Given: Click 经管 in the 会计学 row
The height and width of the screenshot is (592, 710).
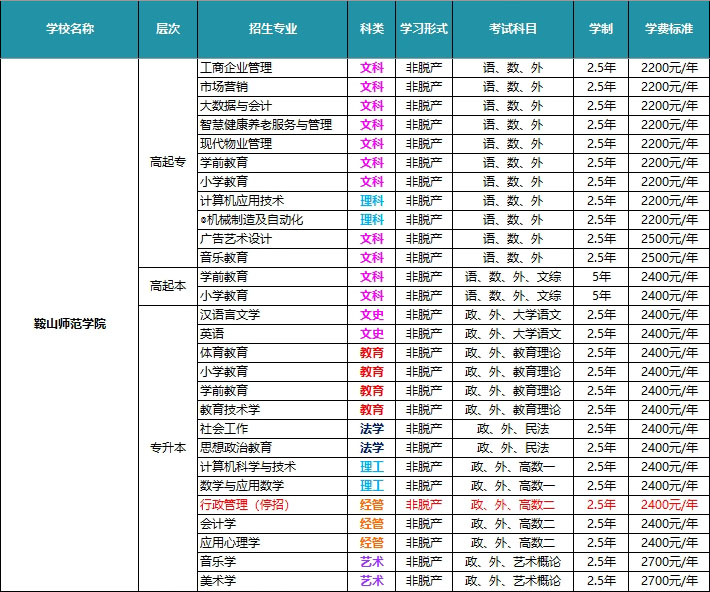Looking at the screenshot, I should pos(372,524).
